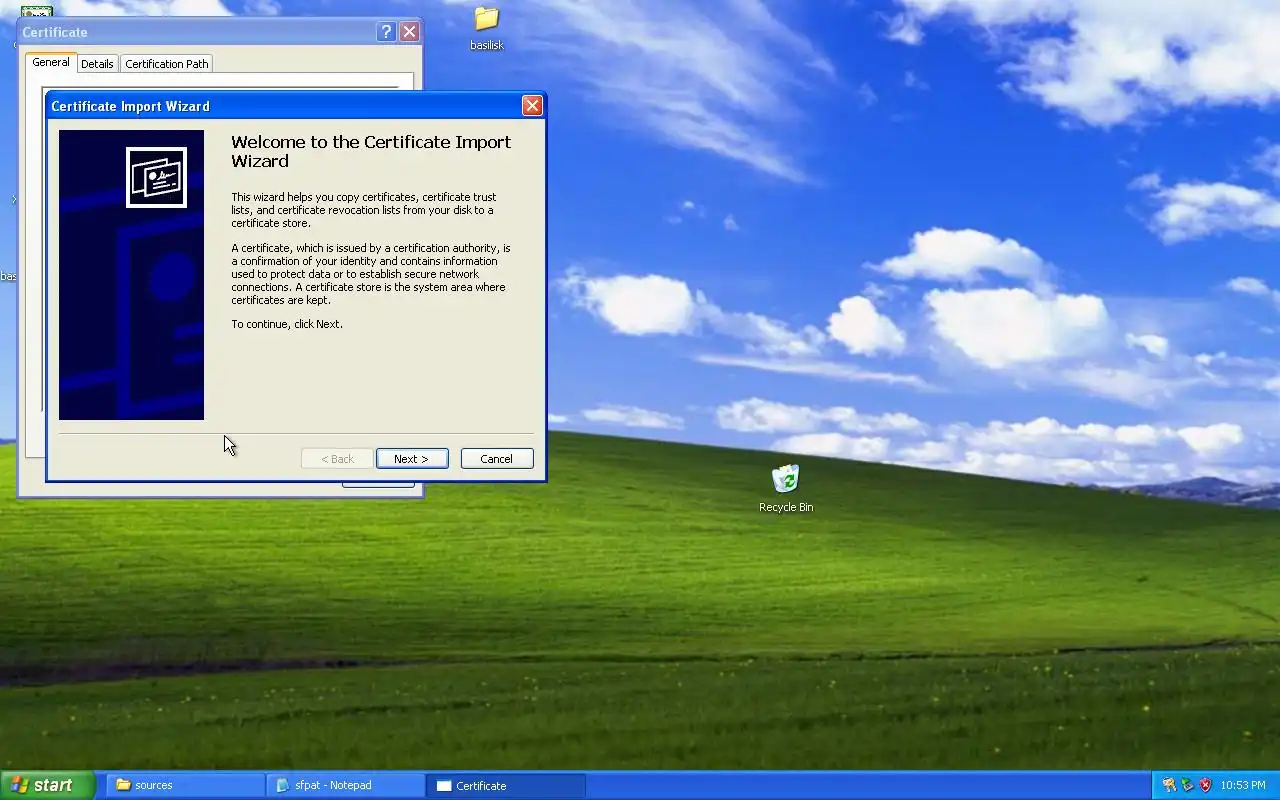Click the Found New Hardware tray icon
This screenshot has height=800, width=1280.
1169,785
